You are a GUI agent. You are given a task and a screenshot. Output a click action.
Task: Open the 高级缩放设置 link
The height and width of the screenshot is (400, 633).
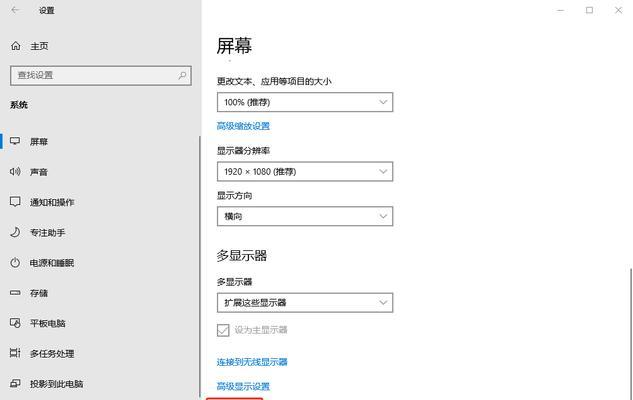tap(243, 126)
